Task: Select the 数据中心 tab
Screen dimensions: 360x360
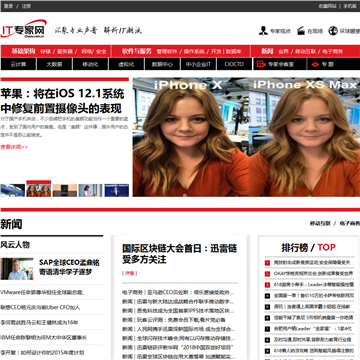Action: click(x=162, y=64)
